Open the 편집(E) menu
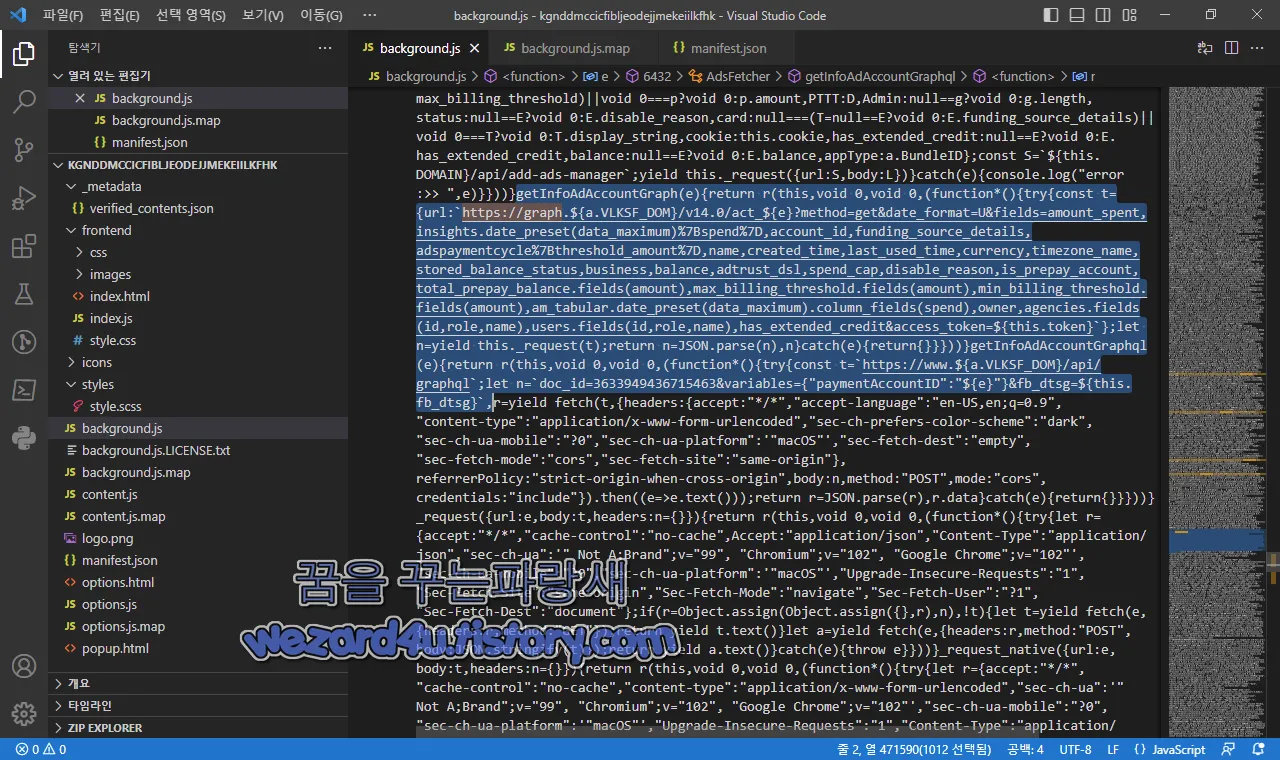Screen dimensions: 1280x760 [120, 15]
